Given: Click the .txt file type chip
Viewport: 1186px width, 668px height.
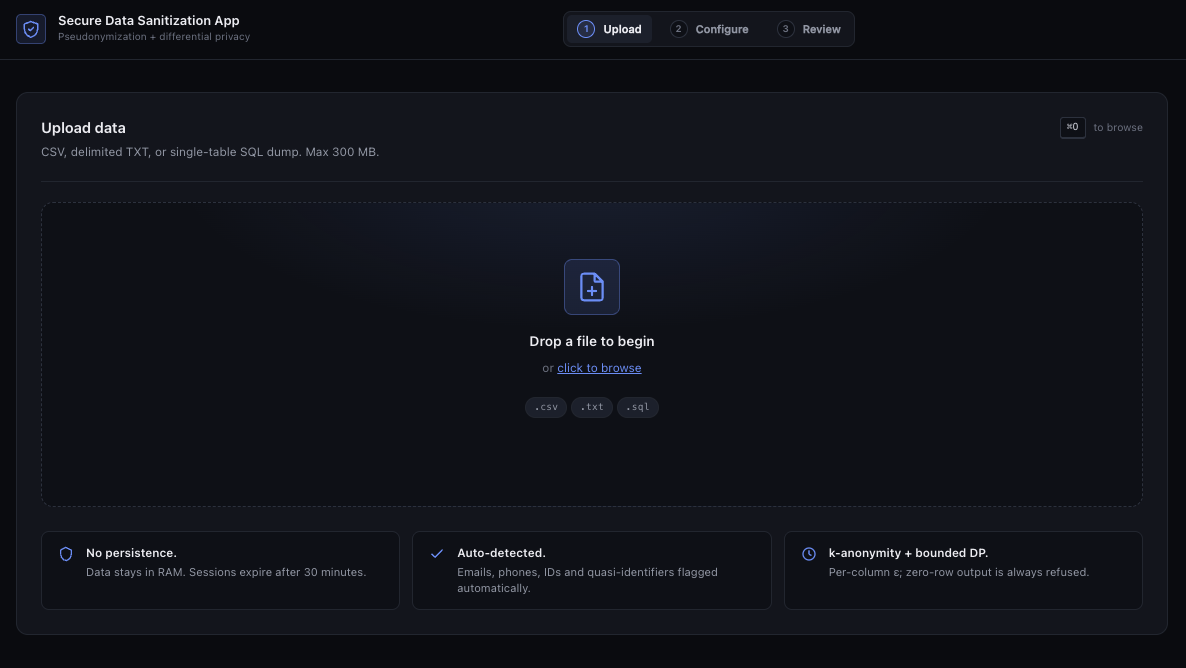Looking at the screenshot, I should [x=591, y=407].
